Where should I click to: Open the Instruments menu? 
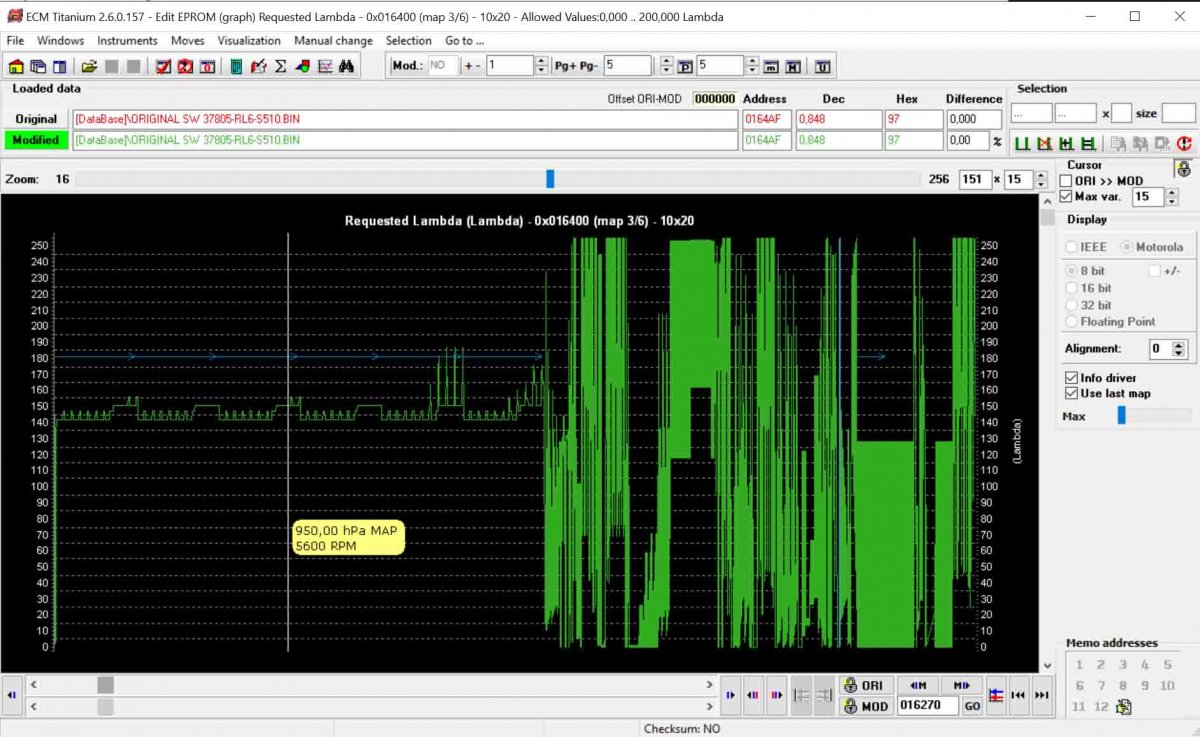[127, 41]
